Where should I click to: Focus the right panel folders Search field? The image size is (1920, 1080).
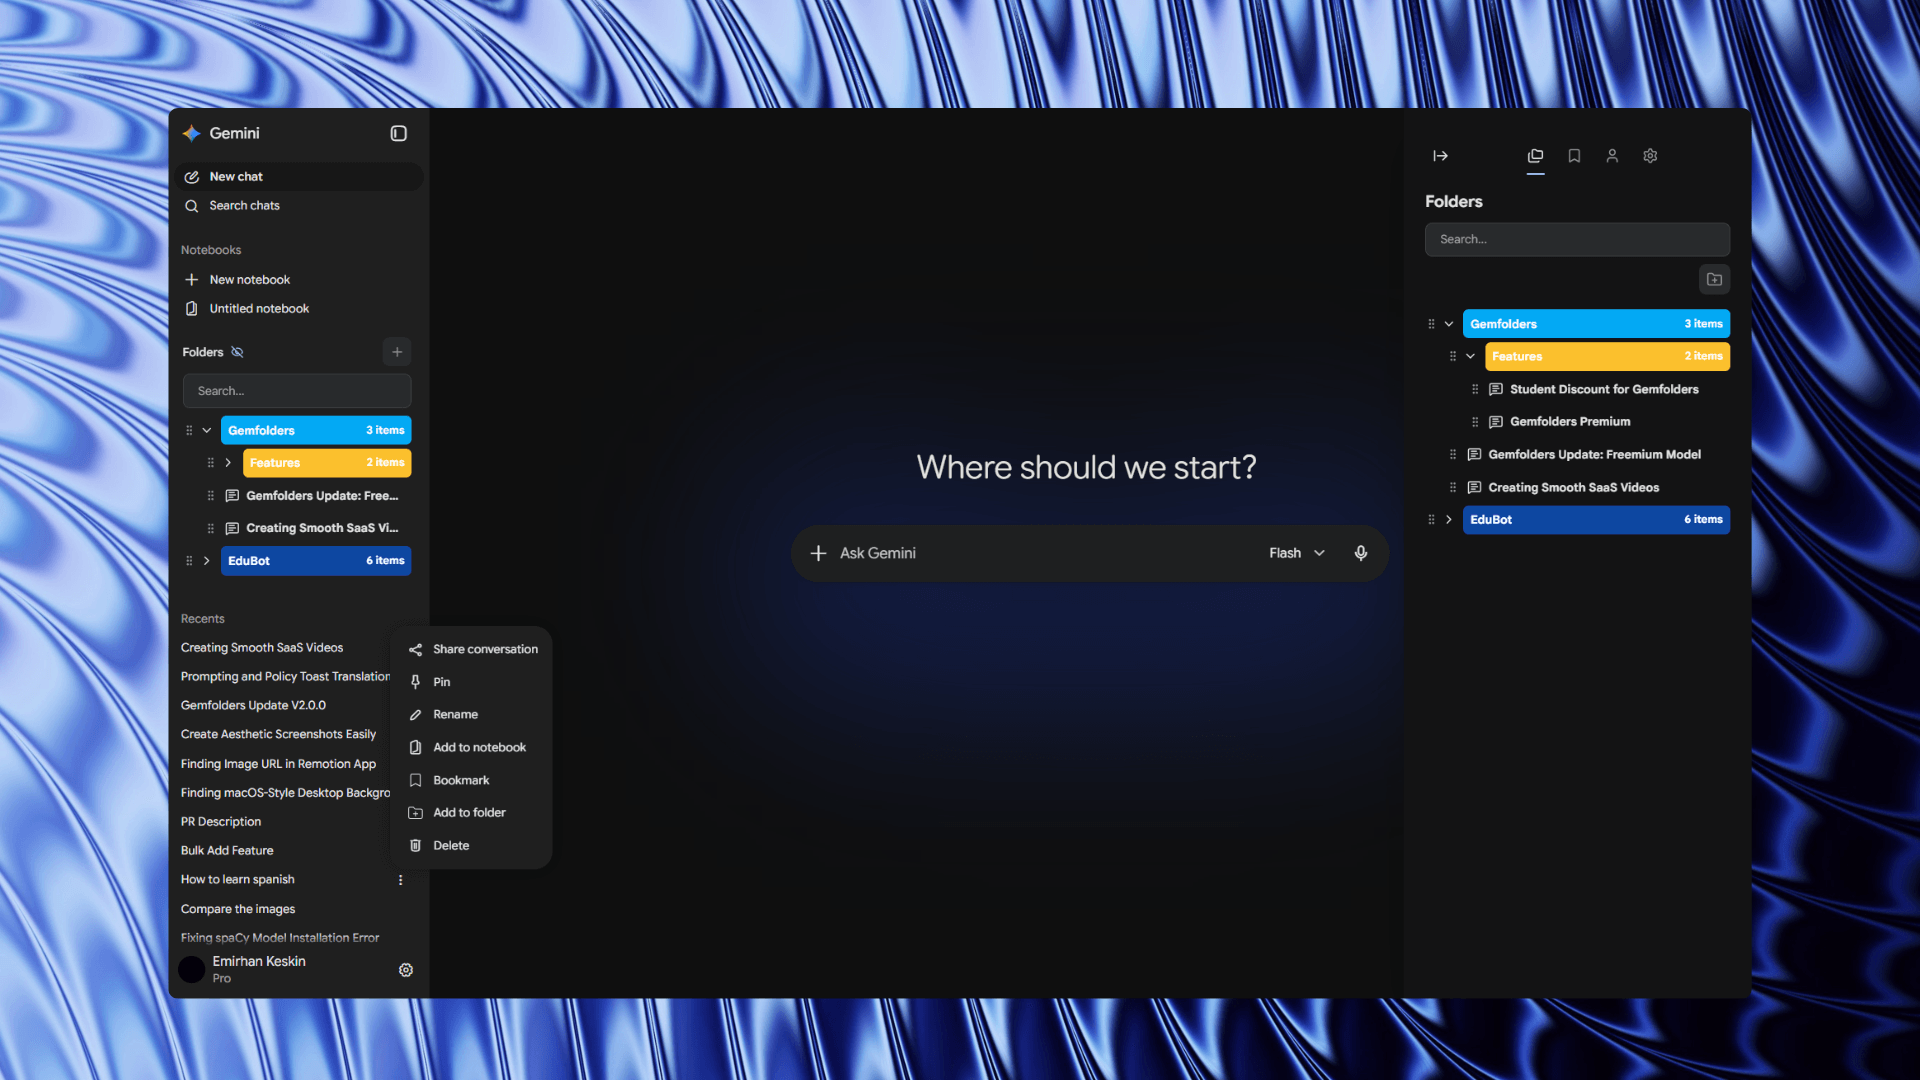pyautogui.click(x=1577, y=239)
